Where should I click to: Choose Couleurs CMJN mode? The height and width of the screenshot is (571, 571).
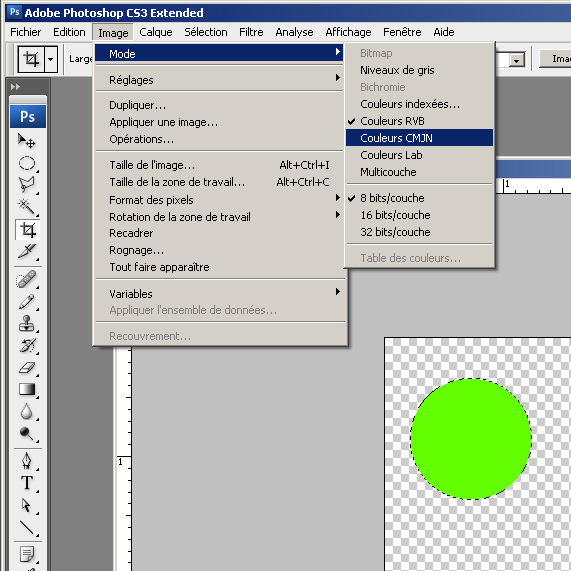(x=419, y=138)
